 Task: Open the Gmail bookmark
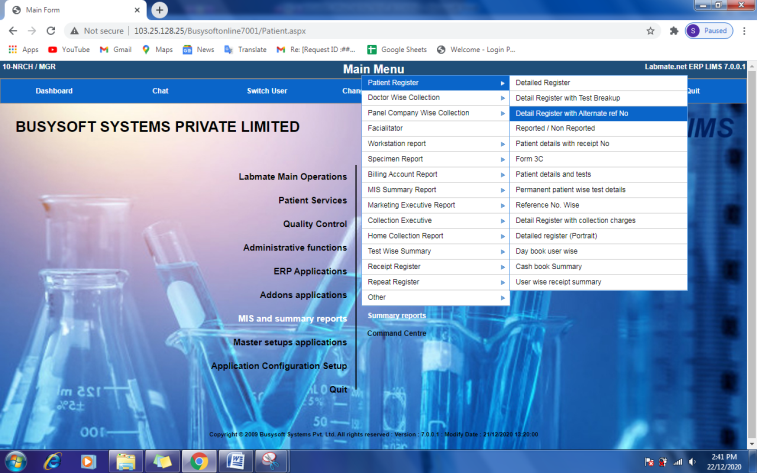(x=115, y=49)
